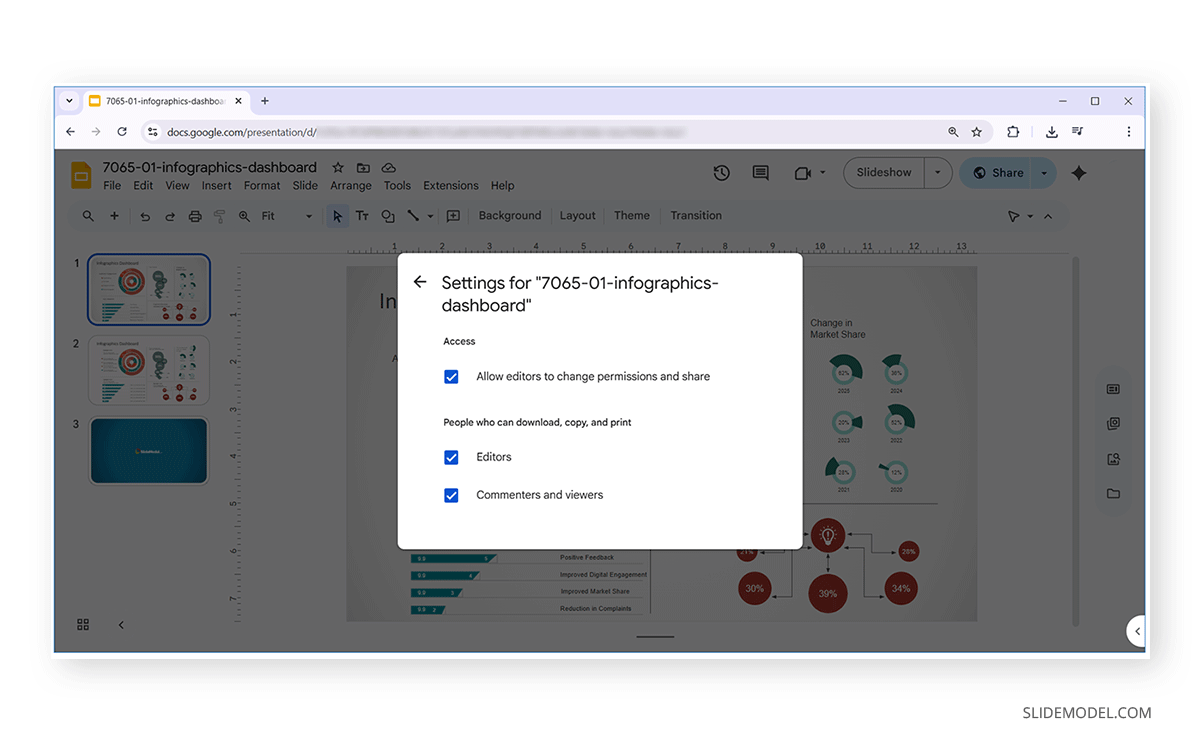
Task: Open the shapes tool
Action: [x=388, y=215]
